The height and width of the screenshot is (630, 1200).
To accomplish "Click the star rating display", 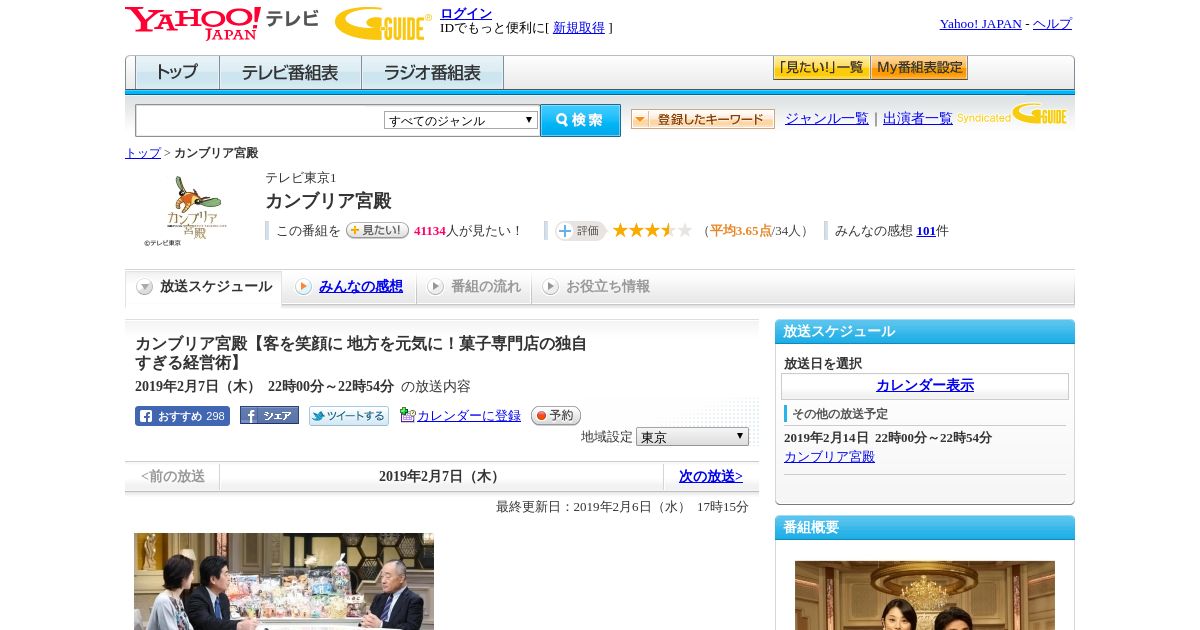I will [652, 230].
